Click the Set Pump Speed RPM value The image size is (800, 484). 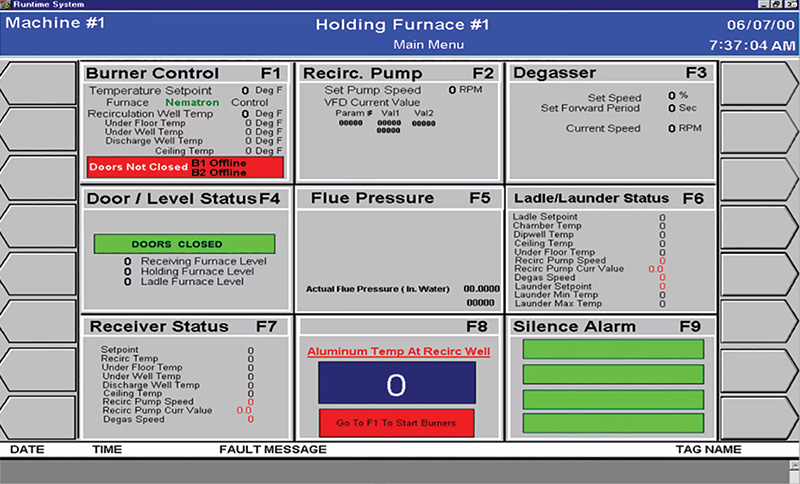452,90
